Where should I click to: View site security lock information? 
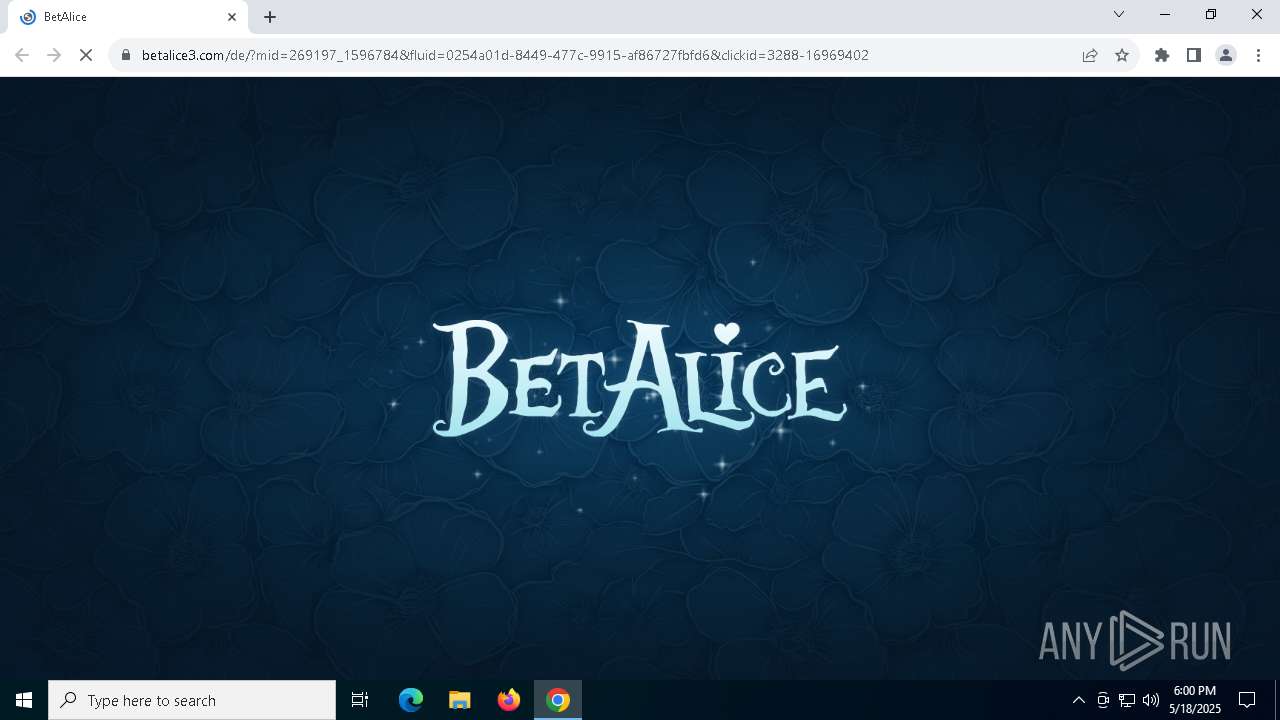[x=126, y=55]
